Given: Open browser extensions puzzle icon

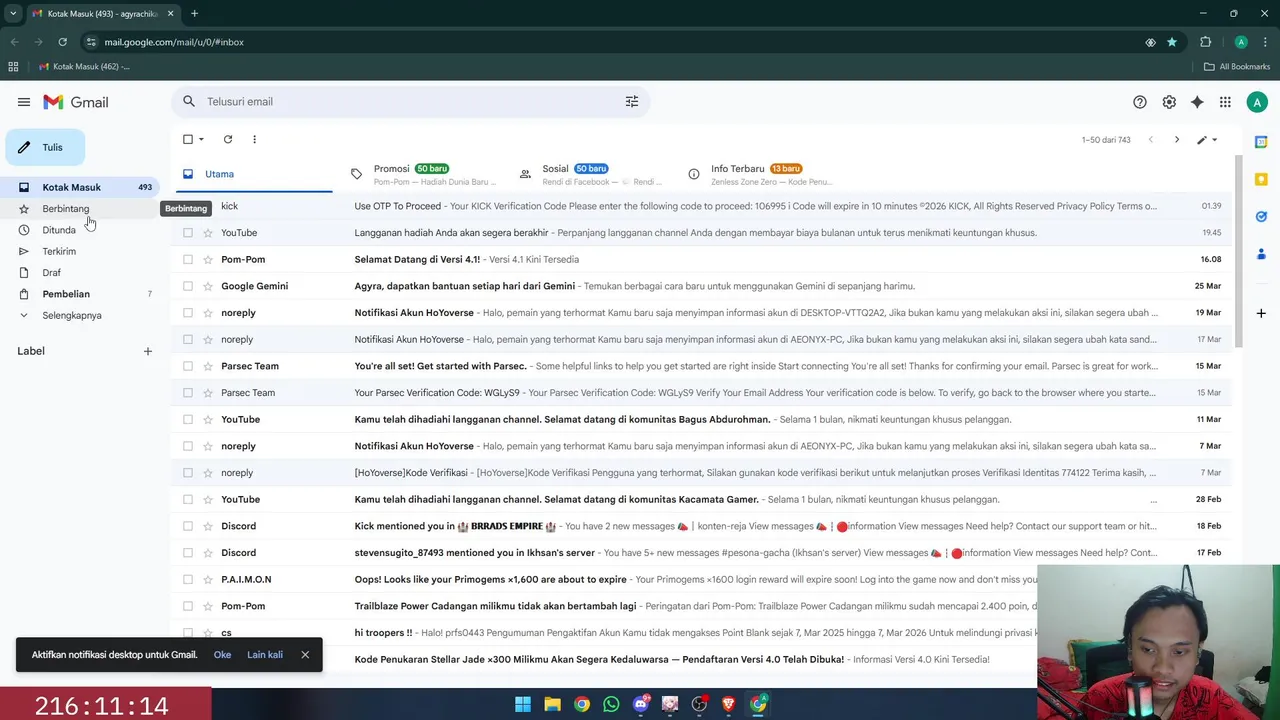Looking at the screenshot, I should [x=1205, y=42].
